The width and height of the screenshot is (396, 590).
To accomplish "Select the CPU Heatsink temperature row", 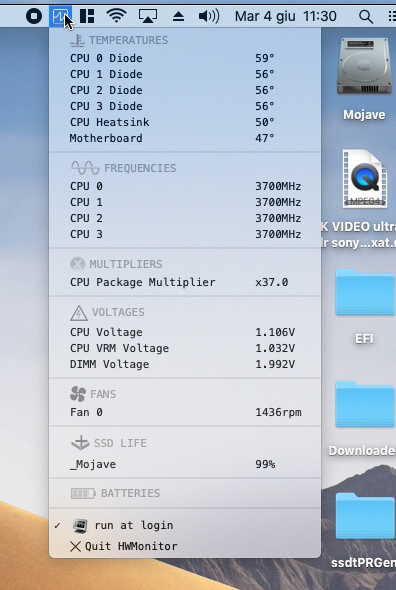I will click(x=185, y=122).
